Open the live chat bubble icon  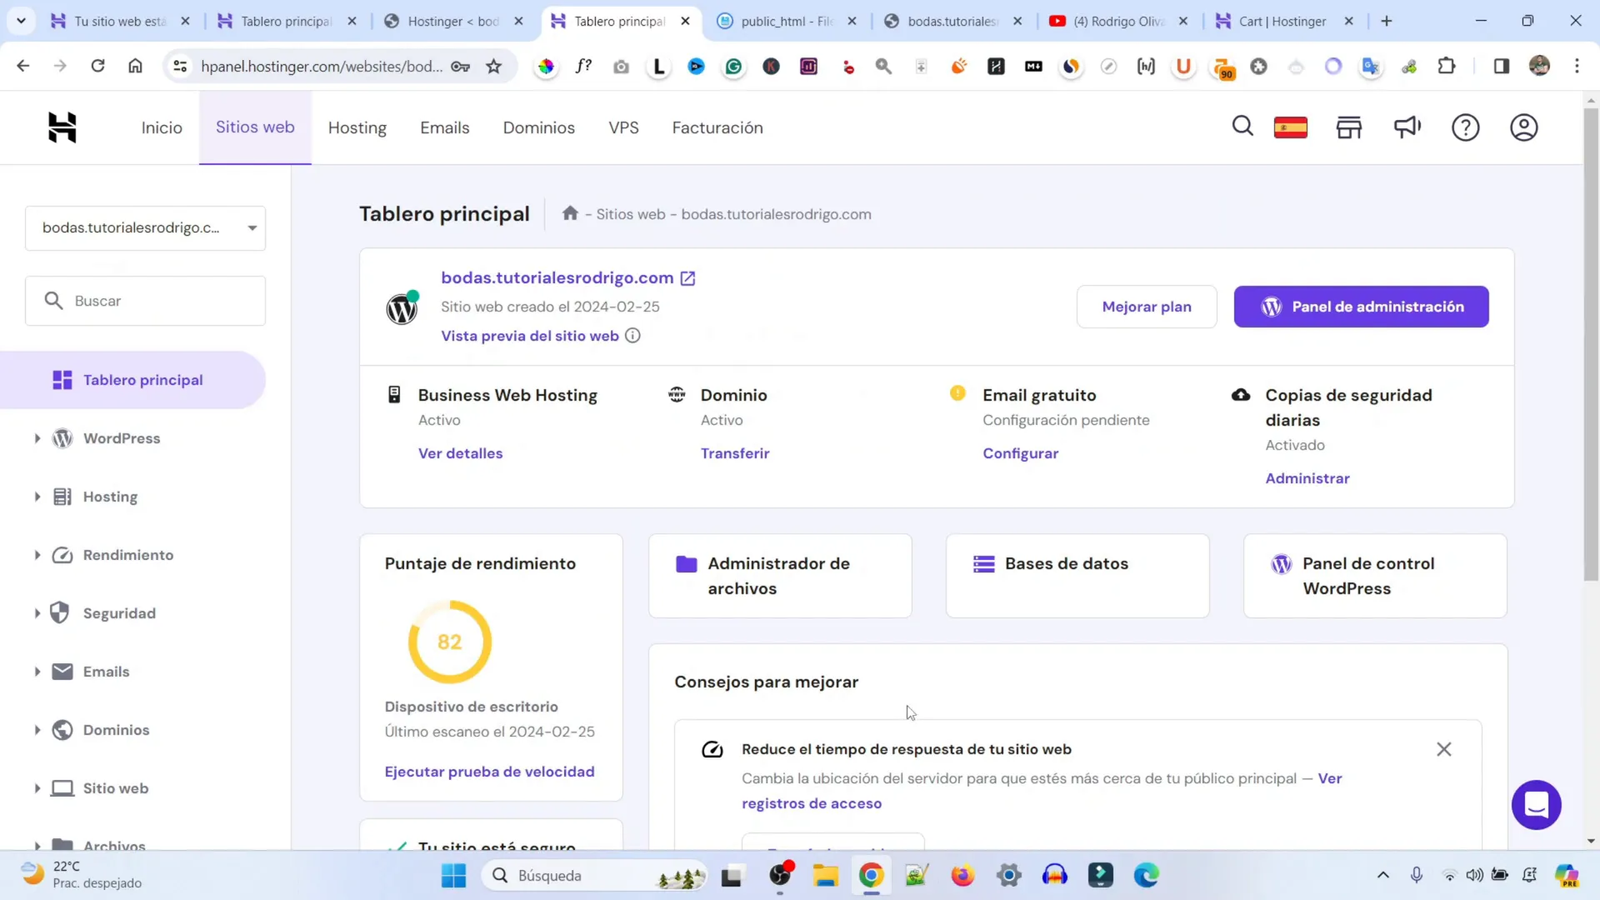(x=1536, y=804)
